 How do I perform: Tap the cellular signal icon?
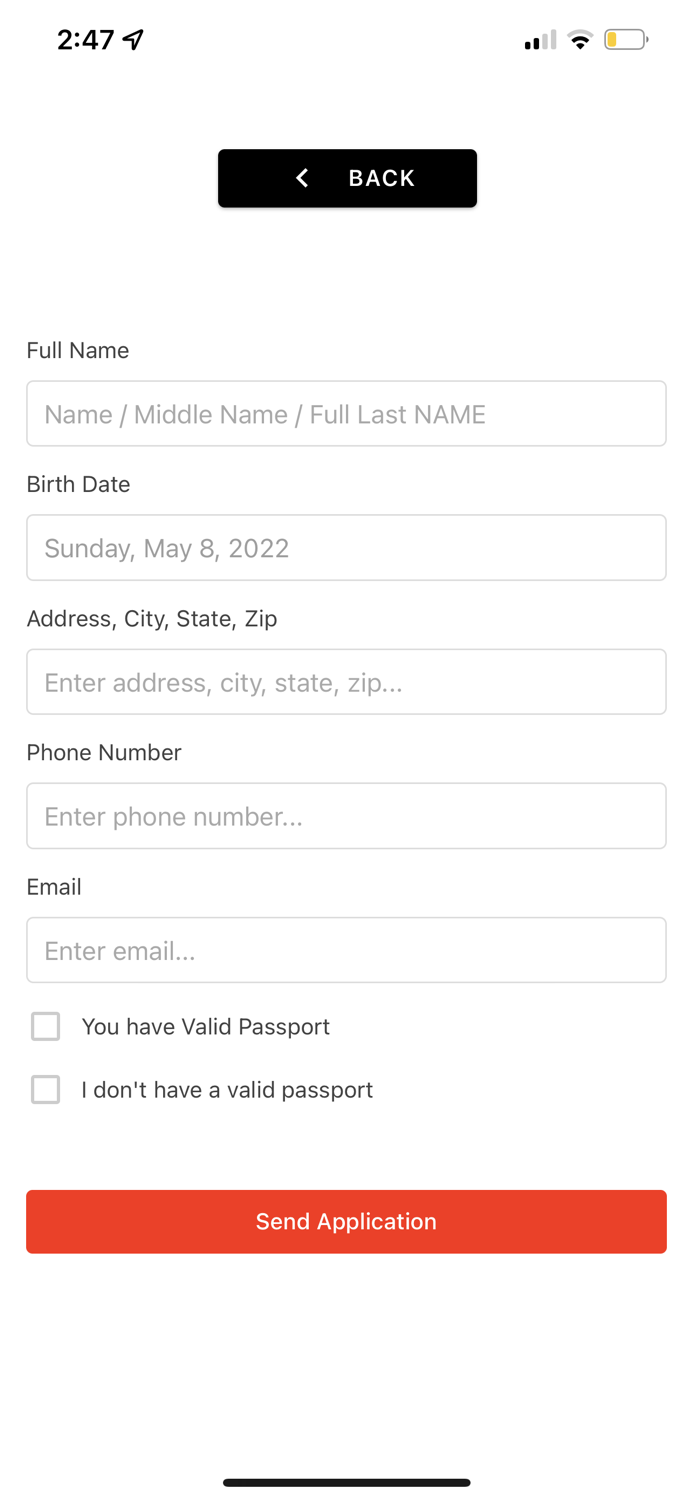tap(538, 40)
